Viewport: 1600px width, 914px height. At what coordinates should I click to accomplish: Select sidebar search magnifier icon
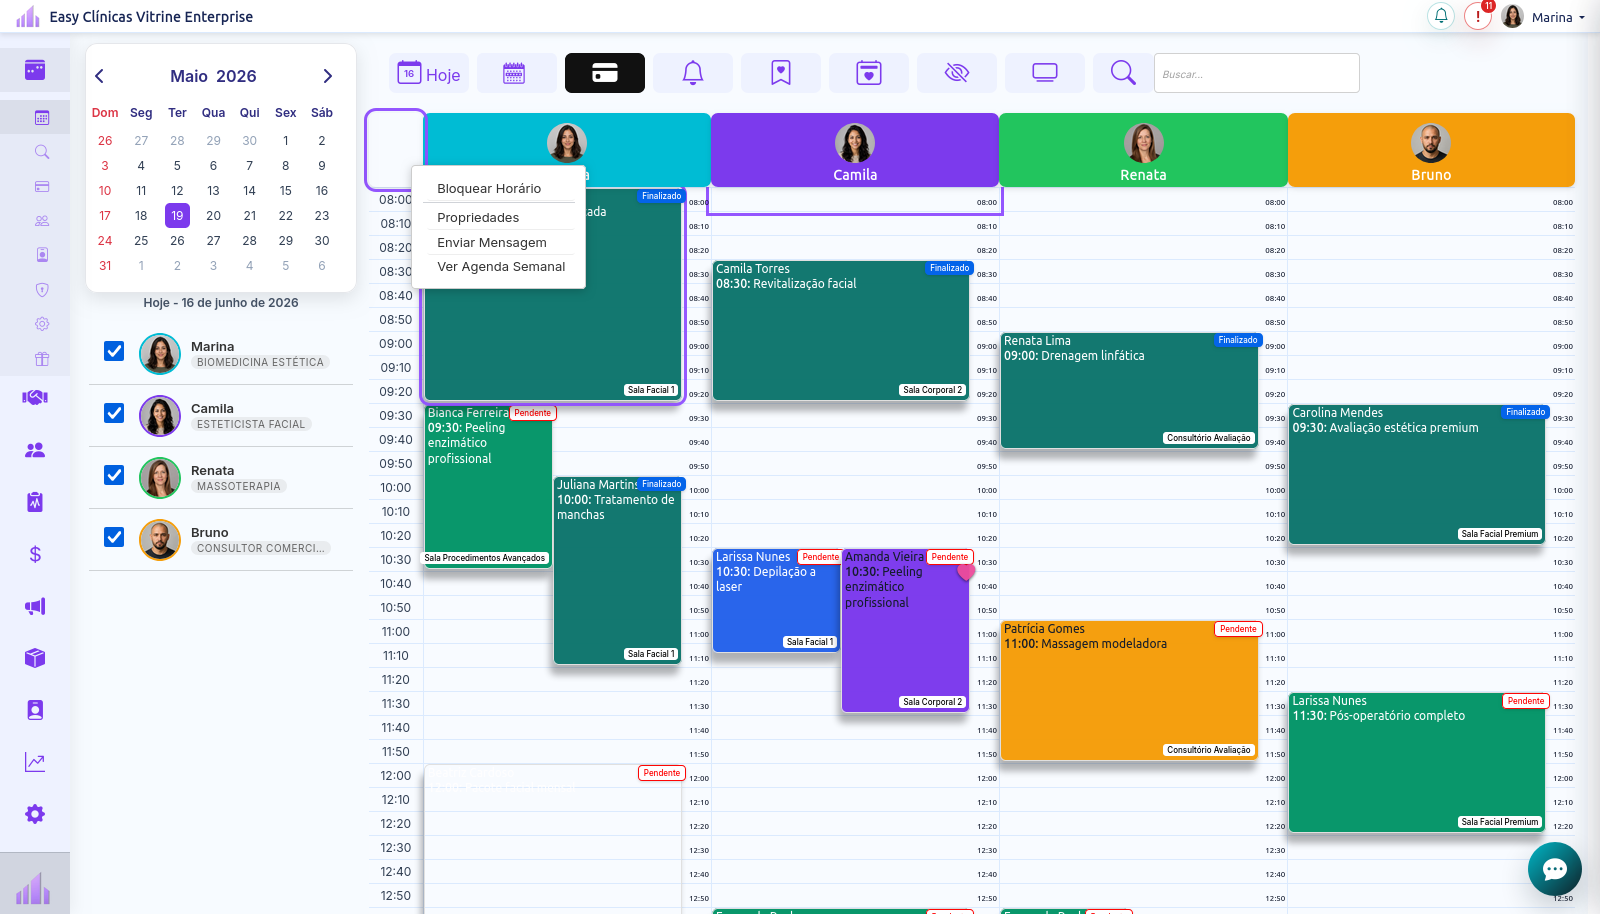[x=42, y=152]
